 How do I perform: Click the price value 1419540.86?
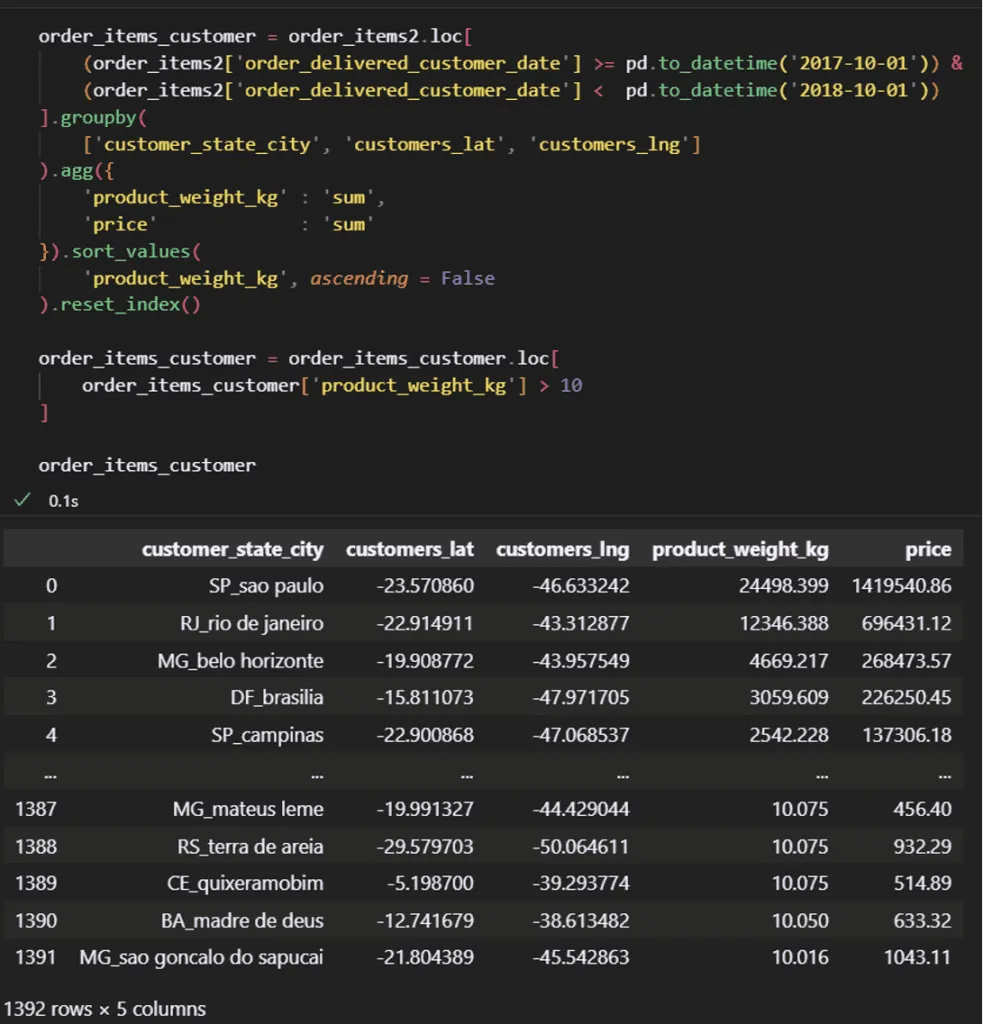pyautogui.click(x=901, y=586)
